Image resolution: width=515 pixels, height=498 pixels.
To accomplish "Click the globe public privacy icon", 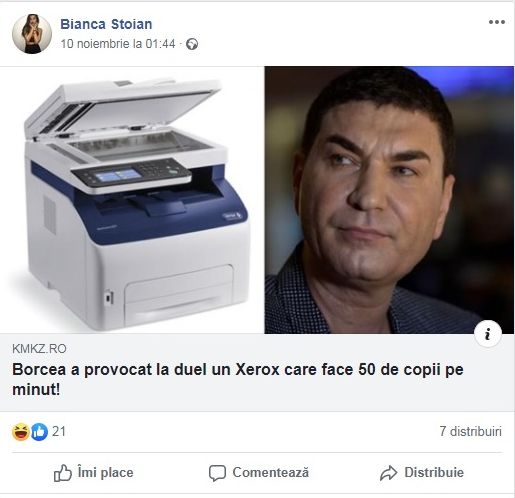I will pos(192,44).
